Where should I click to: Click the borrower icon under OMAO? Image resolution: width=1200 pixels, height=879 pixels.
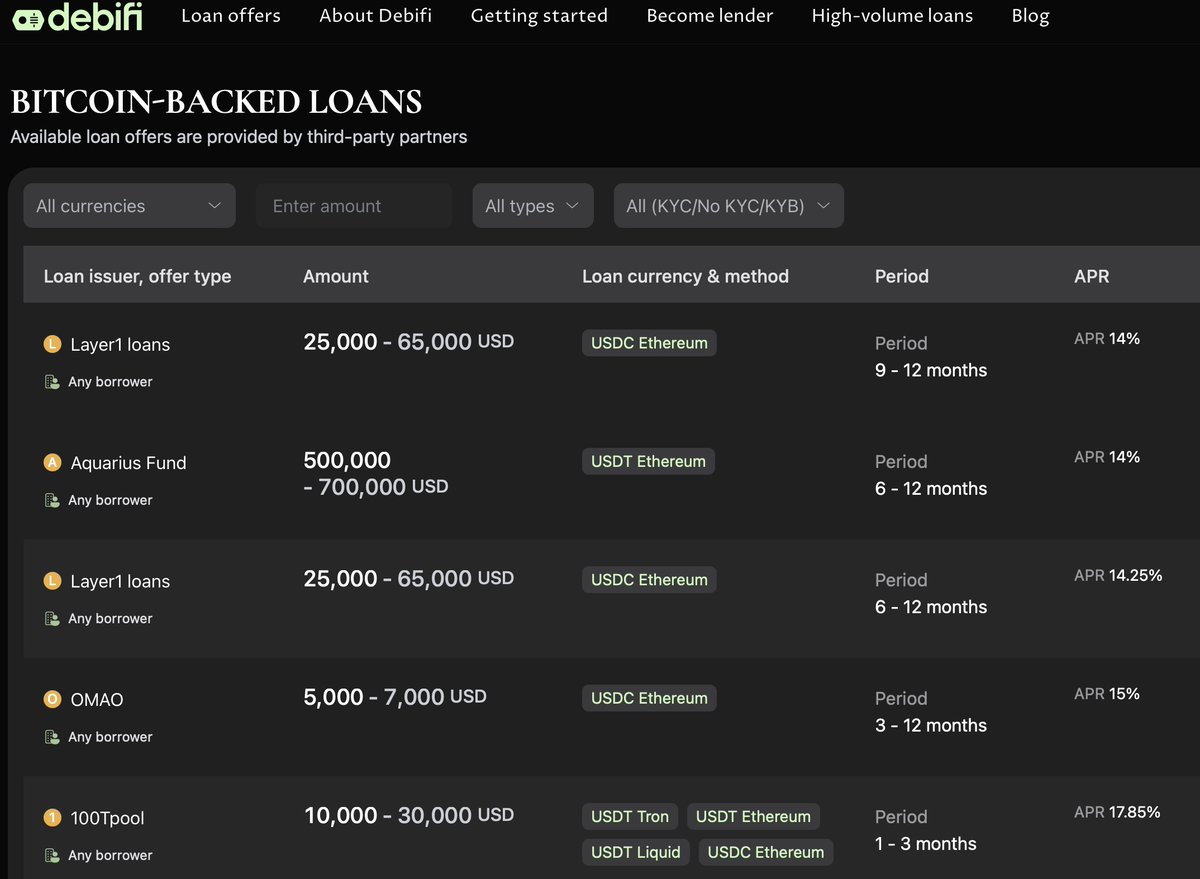(x=52, y=737)
